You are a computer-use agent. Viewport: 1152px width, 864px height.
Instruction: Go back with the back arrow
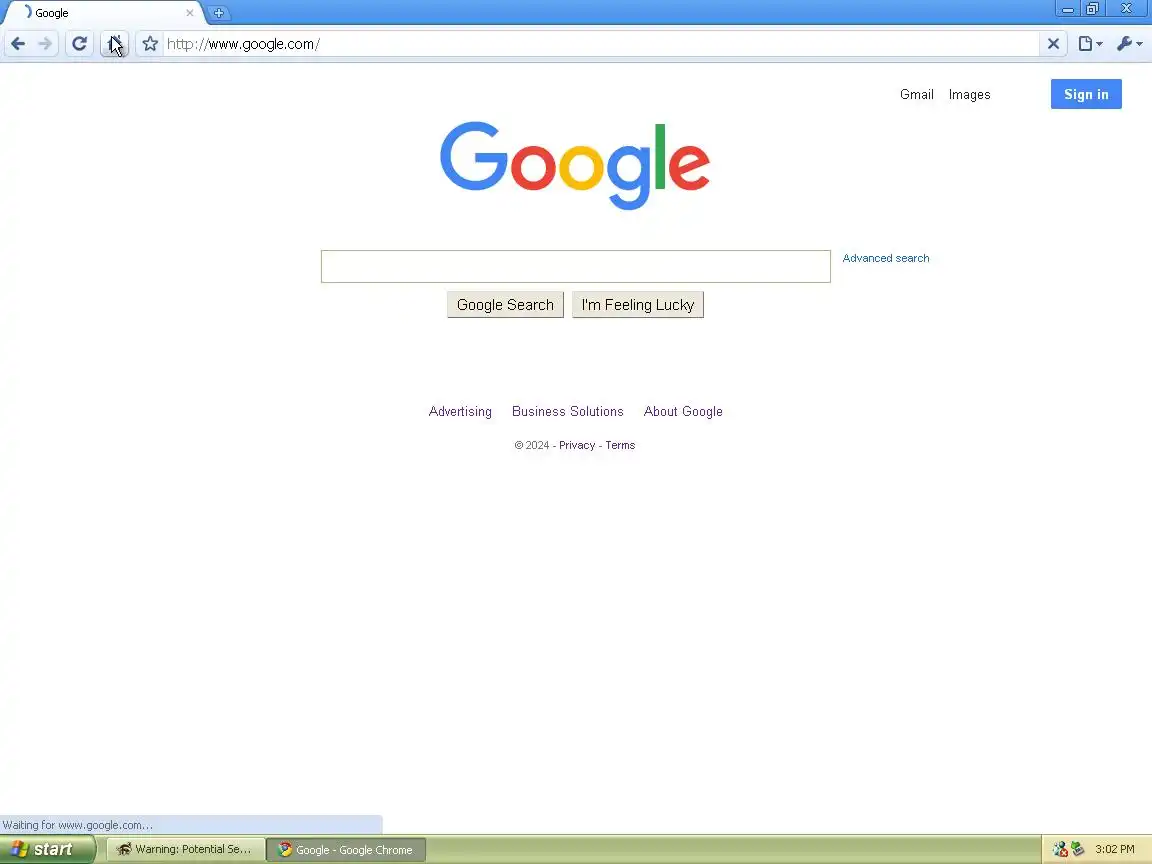pyautogui.click(x=18, y=44)
